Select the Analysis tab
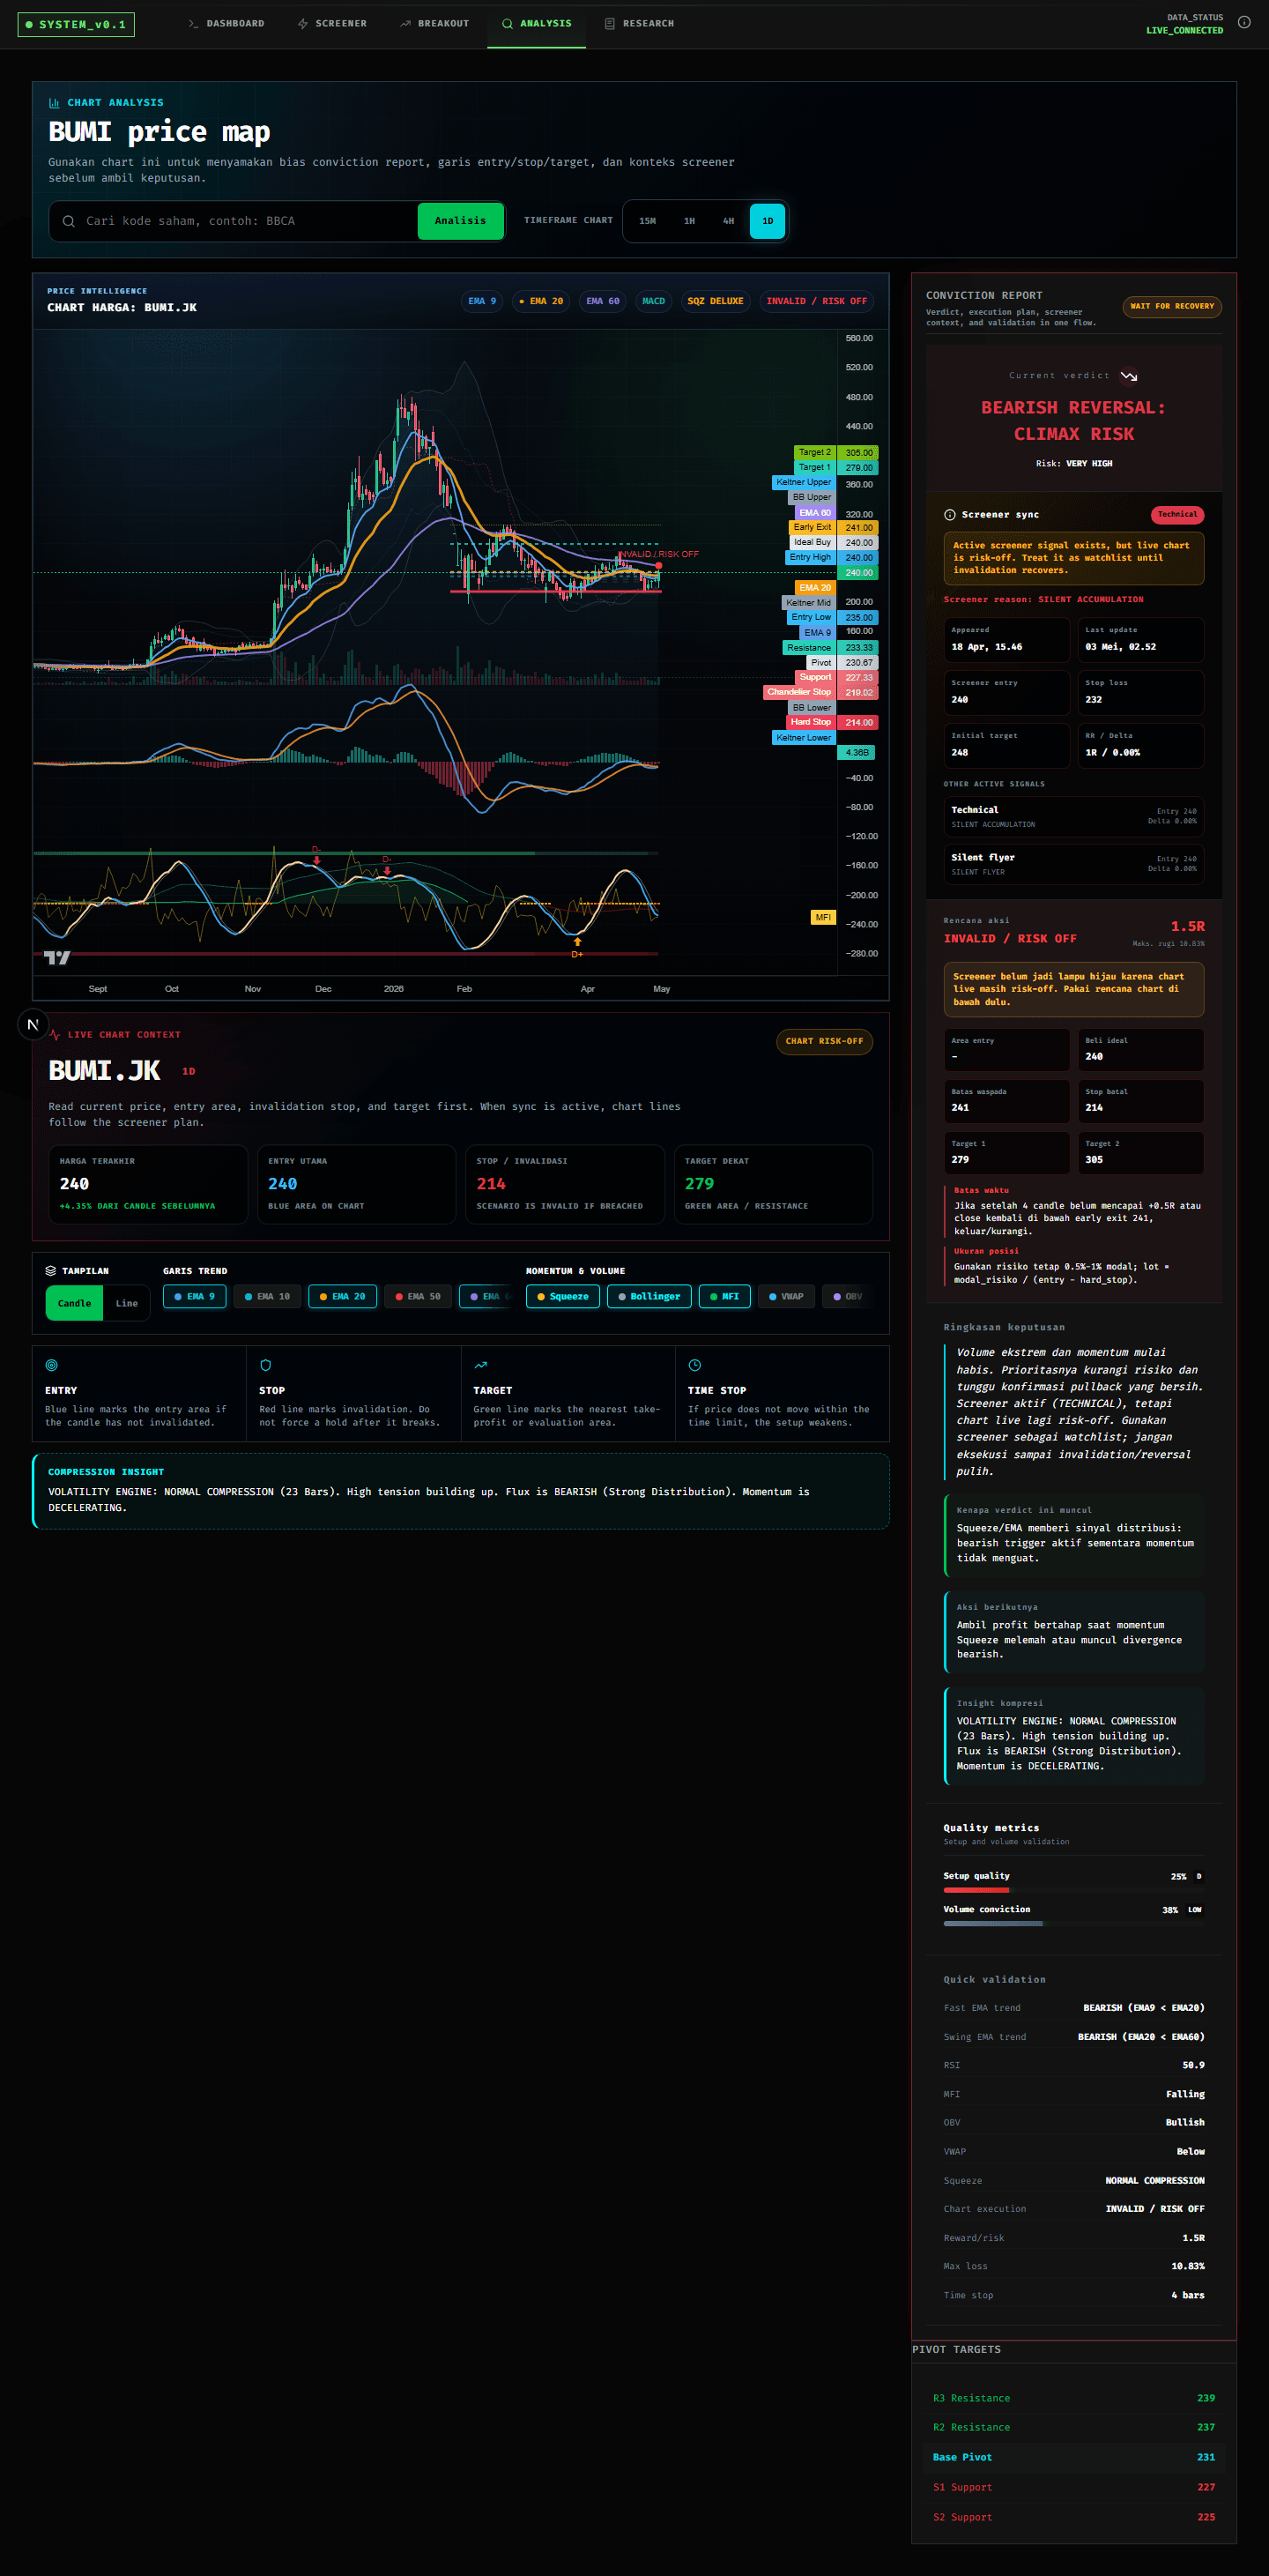 pos(536,24)
